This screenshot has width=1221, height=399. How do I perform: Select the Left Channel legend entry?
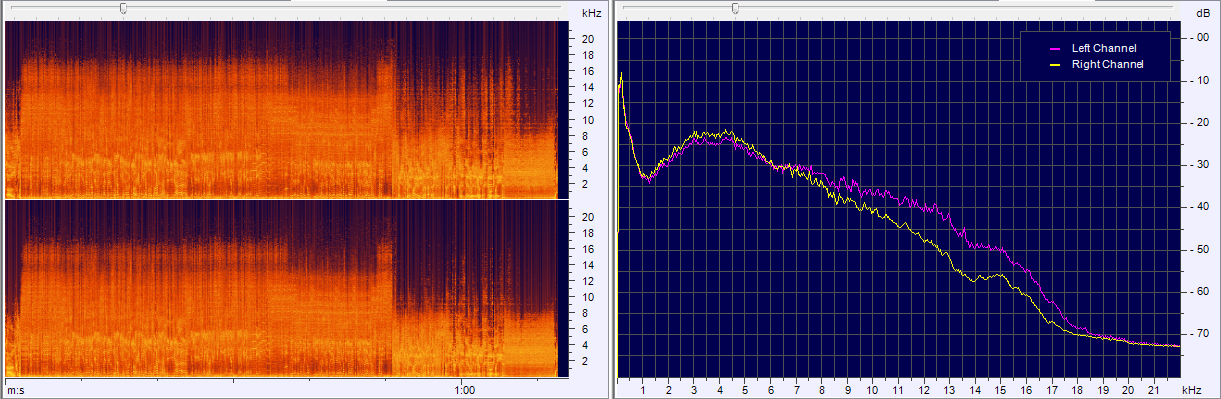click(x=1105, y=48)
